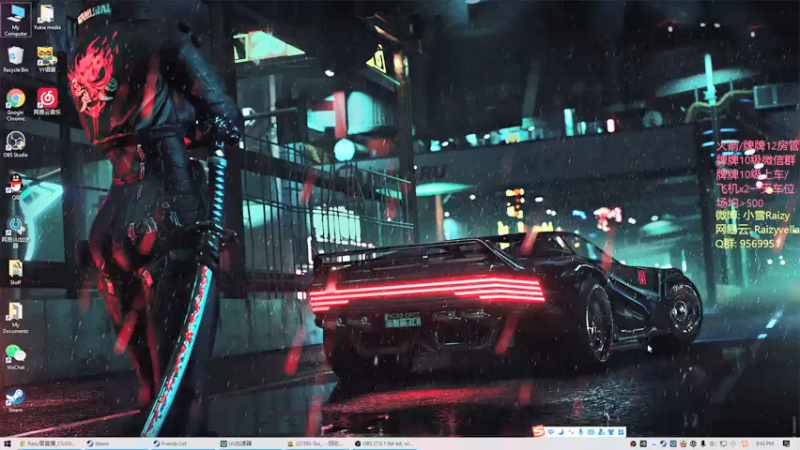Open the NetEase UU accelerator desktop icon
Screen dimensions: 800x450
(x=15, y=232)
